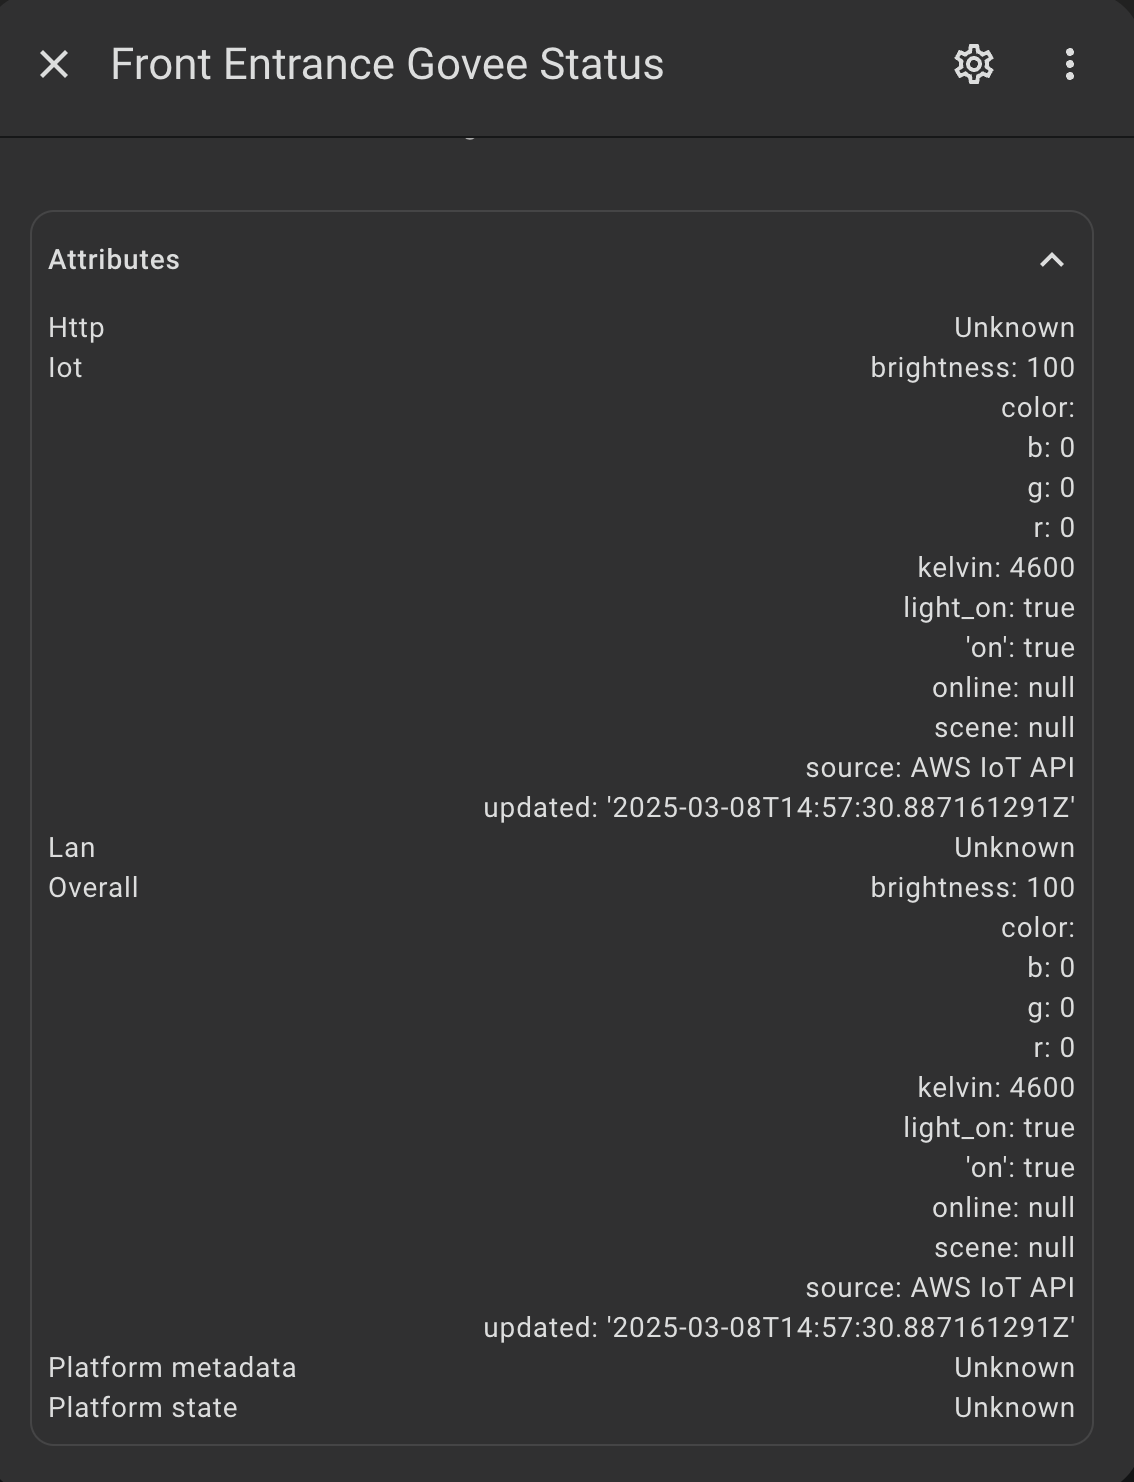Select the Http attribute label
Image resolution: width=1134 pixels, height=1482 pixels.
pyautogui.click(x=76, y=328)
